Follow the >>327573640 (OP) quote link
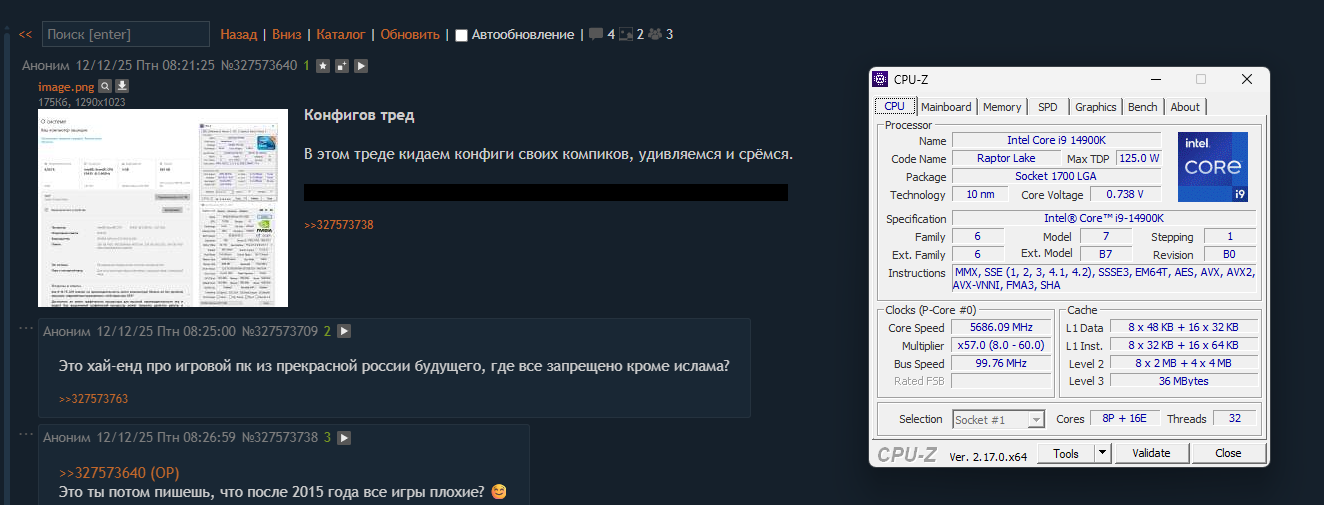This screenshot has width=1324, height=505. pos(119,472)
